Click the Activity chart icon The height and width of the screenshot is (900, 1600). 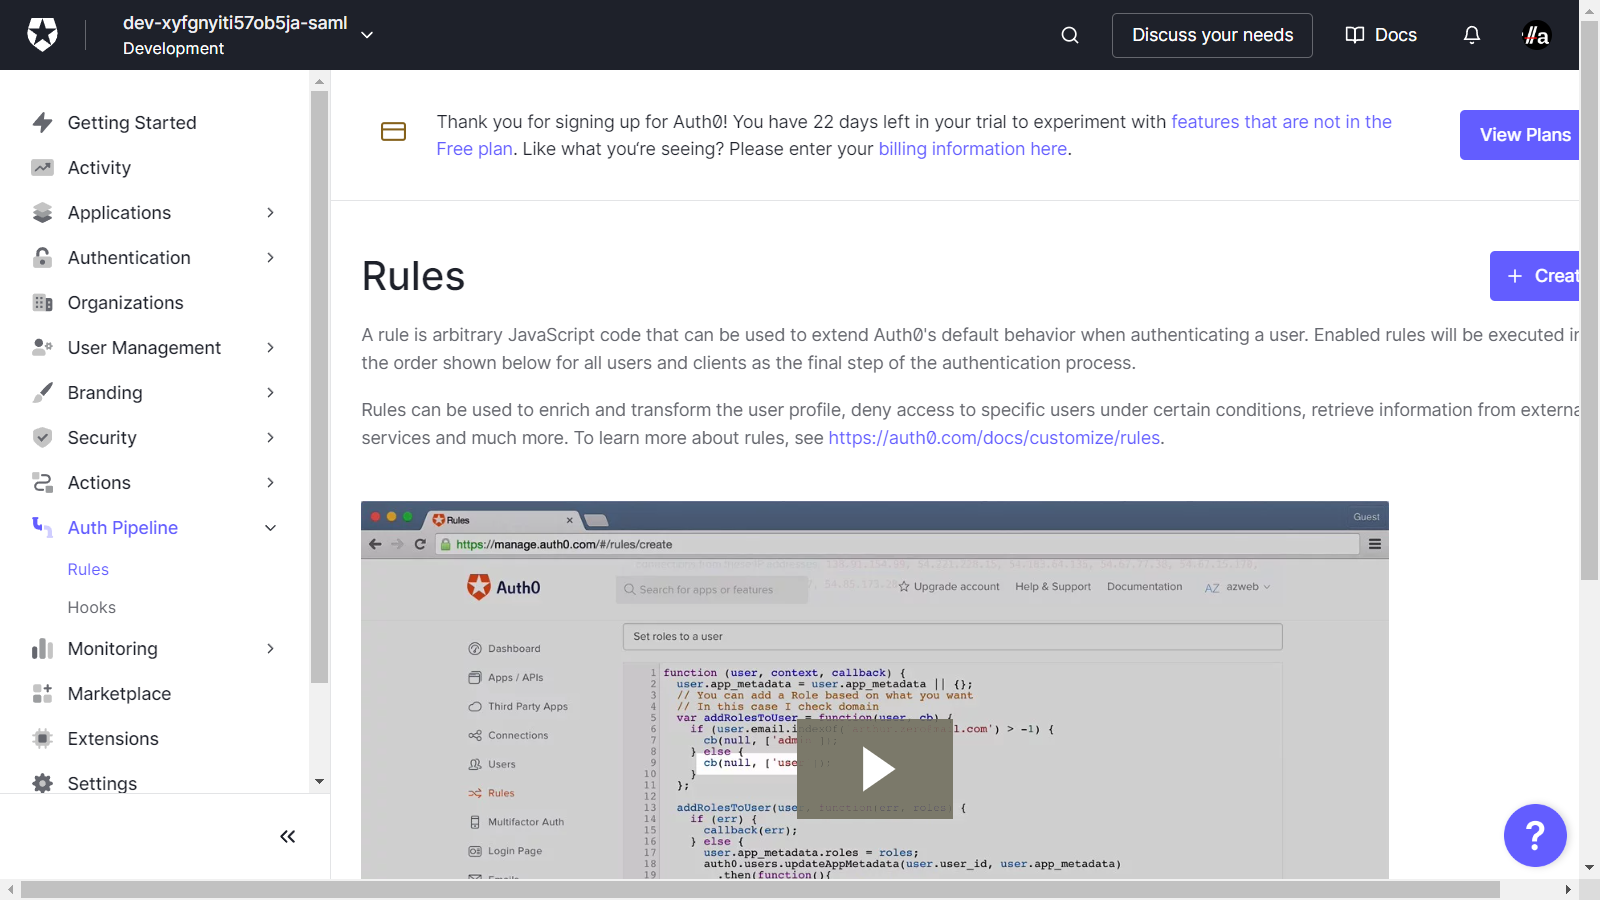42,168
